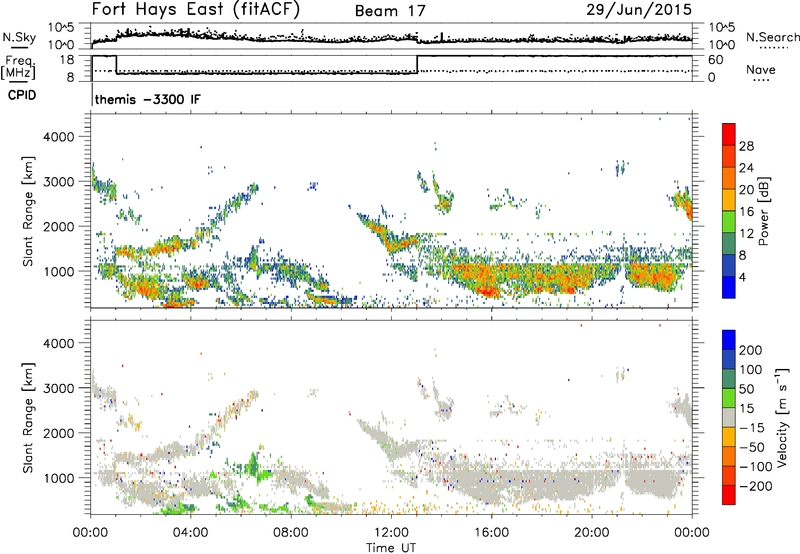Click the 'CPID' label
800x554 pixels.
coord(22,95)
